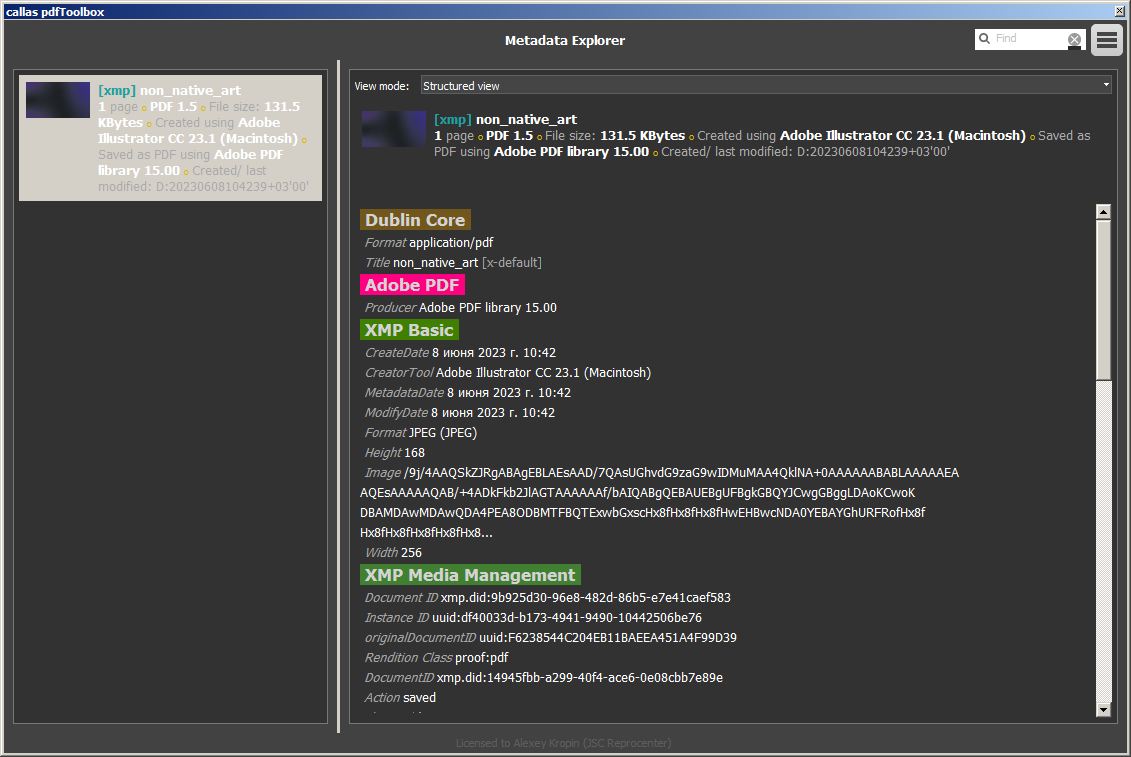The height and width of the screenshot is (757, 1131).
Task: Click the Licensed to Alexey Kropin footer text
Action: [x=563, y=743]
